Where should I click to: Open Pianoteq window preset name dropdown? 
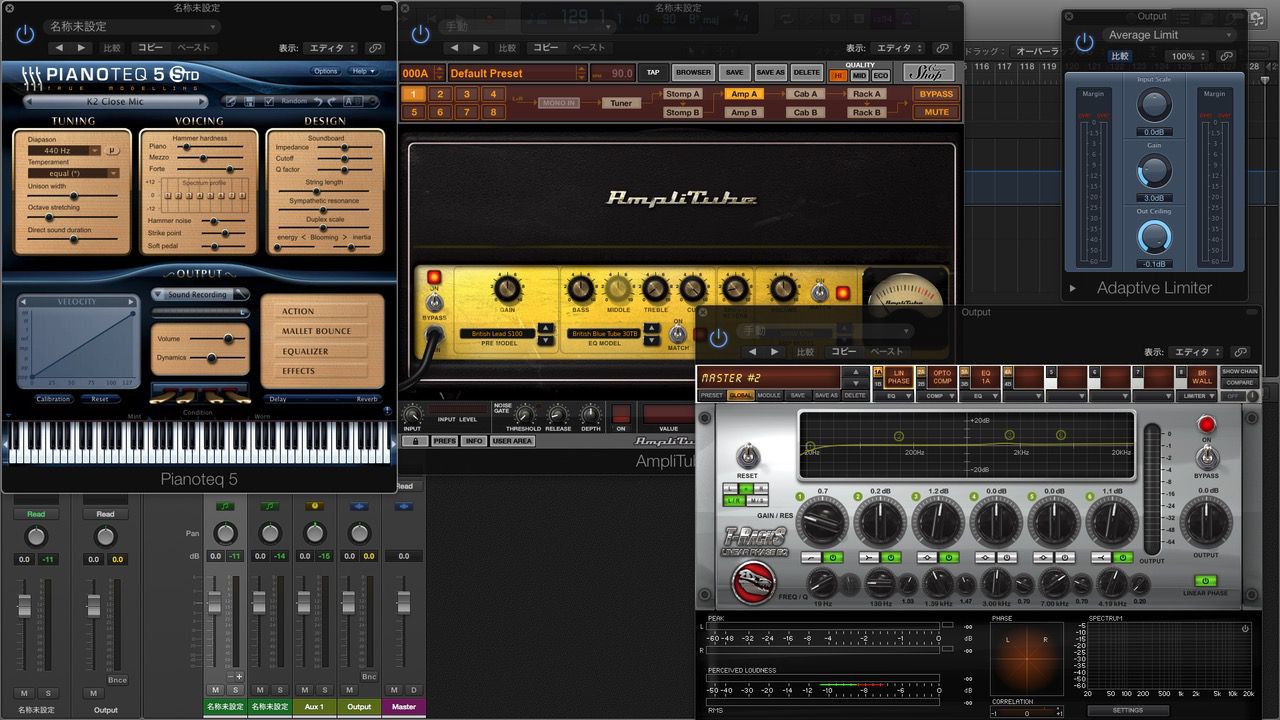(x=131, y=27)
